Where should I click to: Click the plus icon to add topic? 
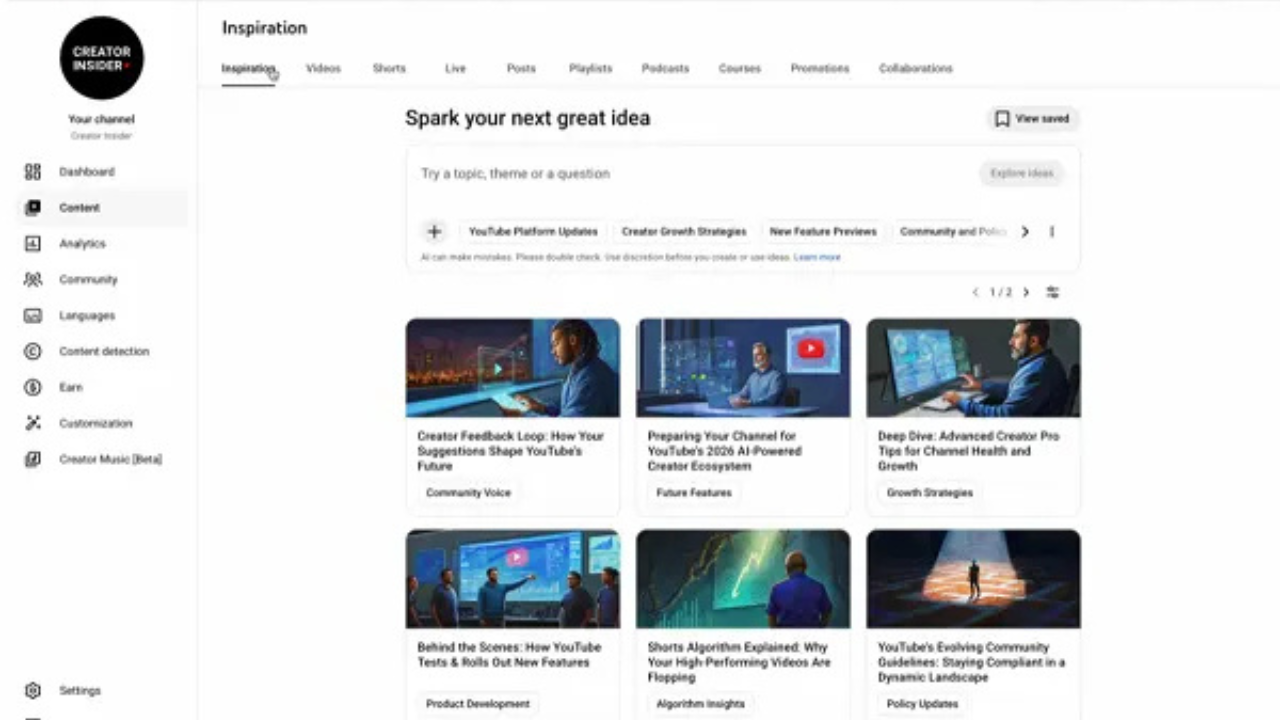point(434,232)
